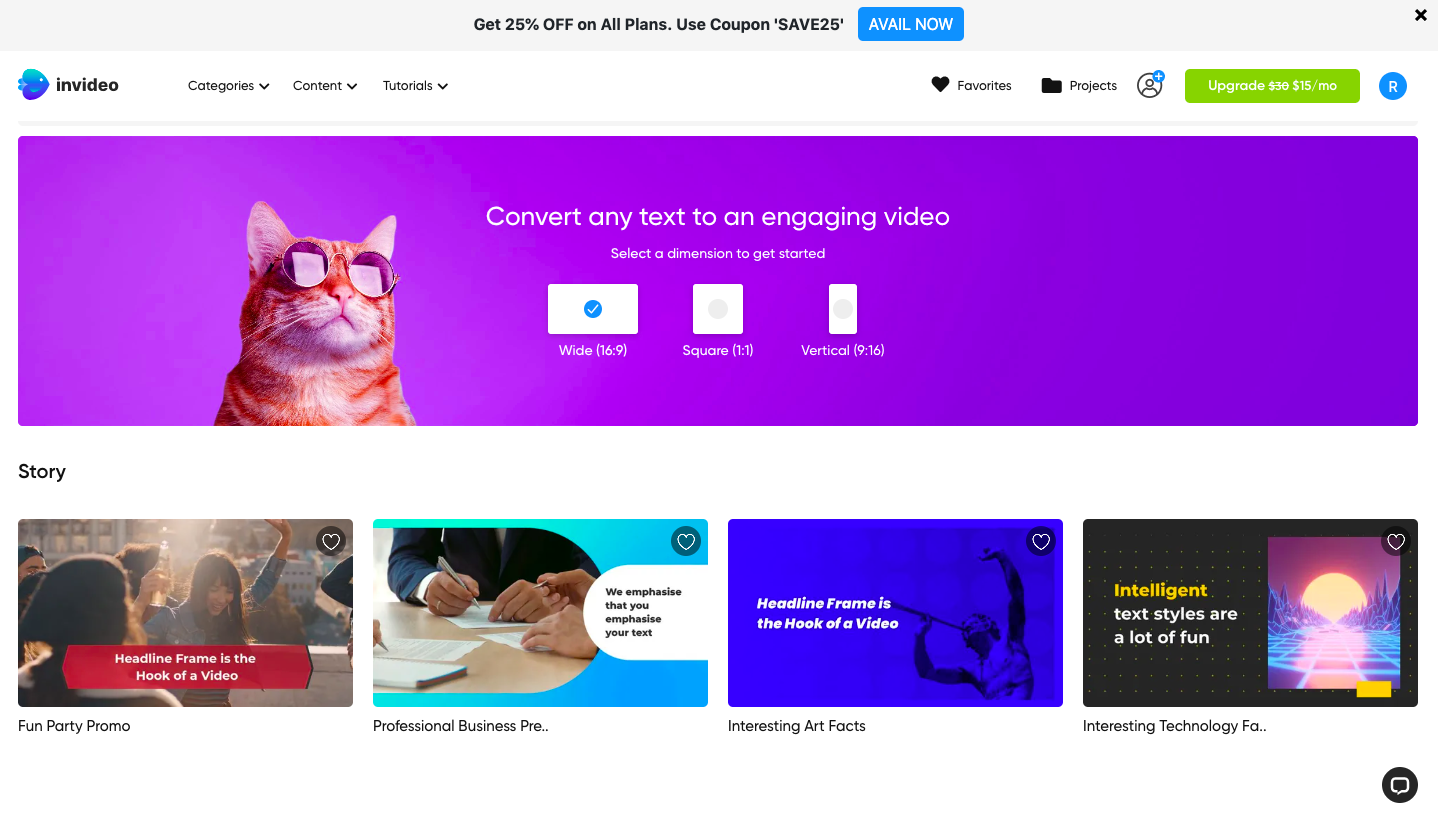This screenshot has width=1438, height=818.
Task: Favorite the Fun Party Promo template
Action: pyautogui.click(x=331, y=541)
